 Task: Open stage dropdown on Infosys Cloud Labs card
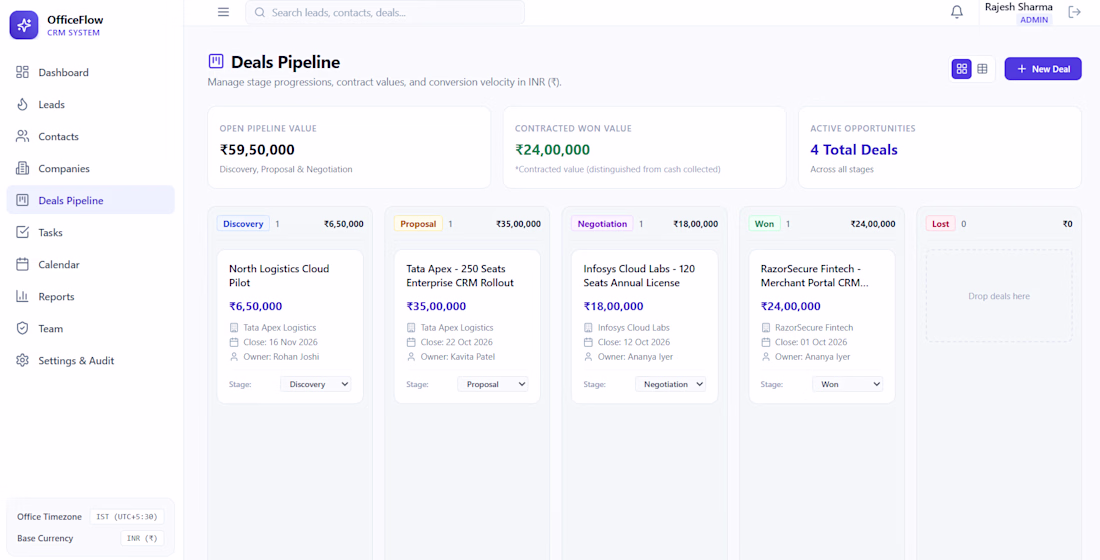pyautogui.click(x=670, y=384)
